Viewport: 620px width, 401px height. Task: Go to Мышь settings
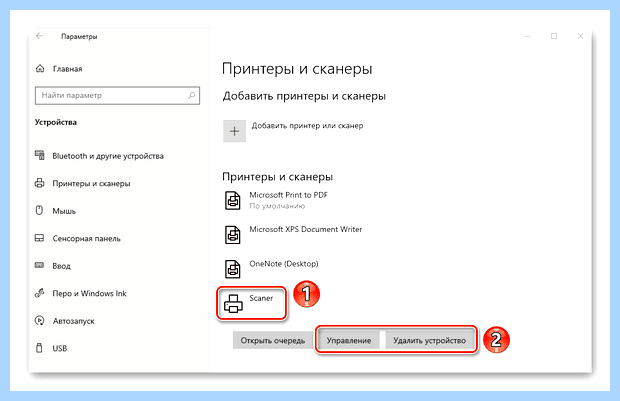(x=64, y=211)
